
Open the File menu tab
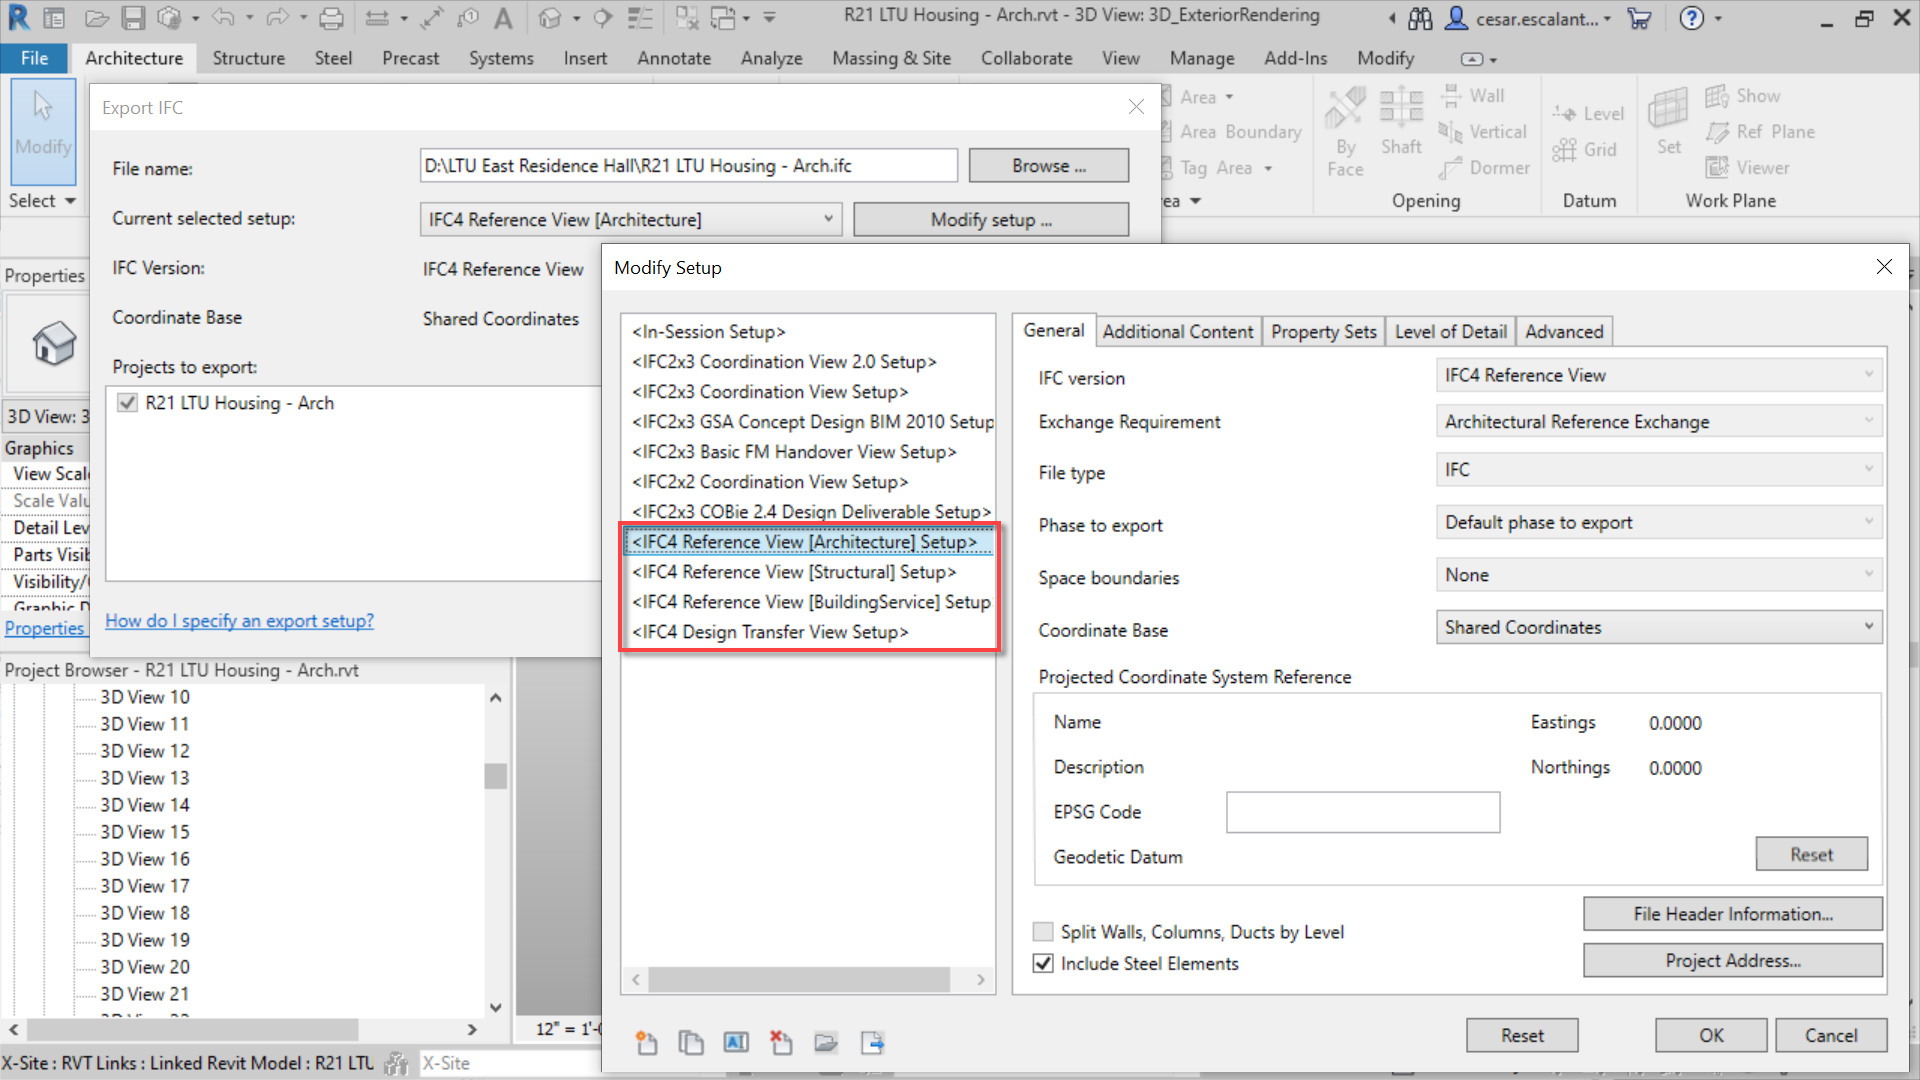click(x=34, y=58)
